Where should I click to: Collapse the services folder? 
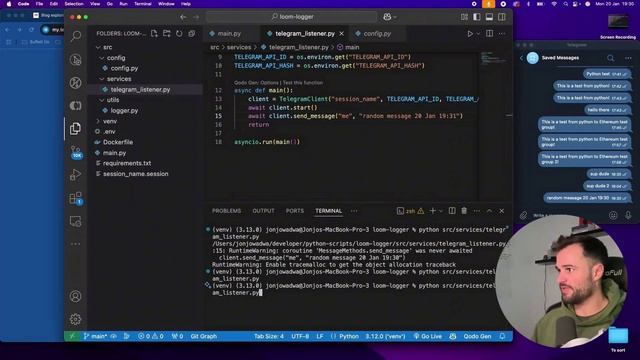click(x=102, y=79)
